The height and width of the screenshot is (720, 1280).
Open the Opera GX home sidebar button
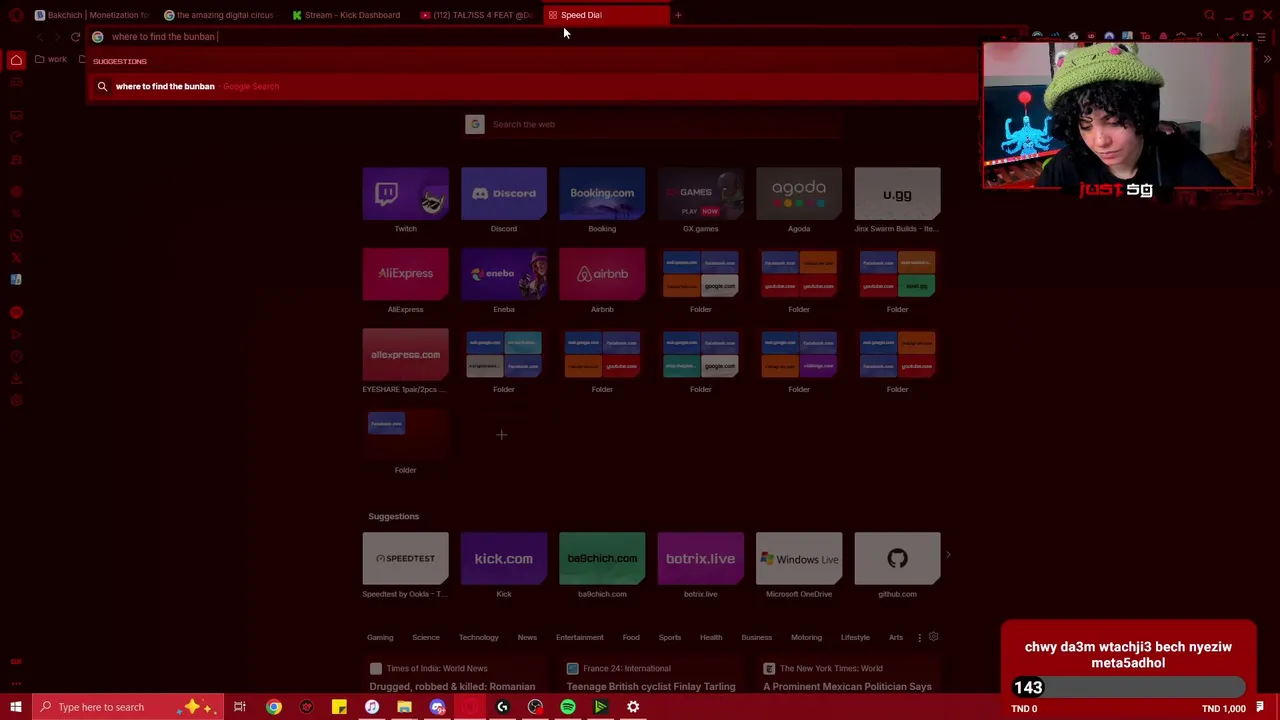coord(16,60)
